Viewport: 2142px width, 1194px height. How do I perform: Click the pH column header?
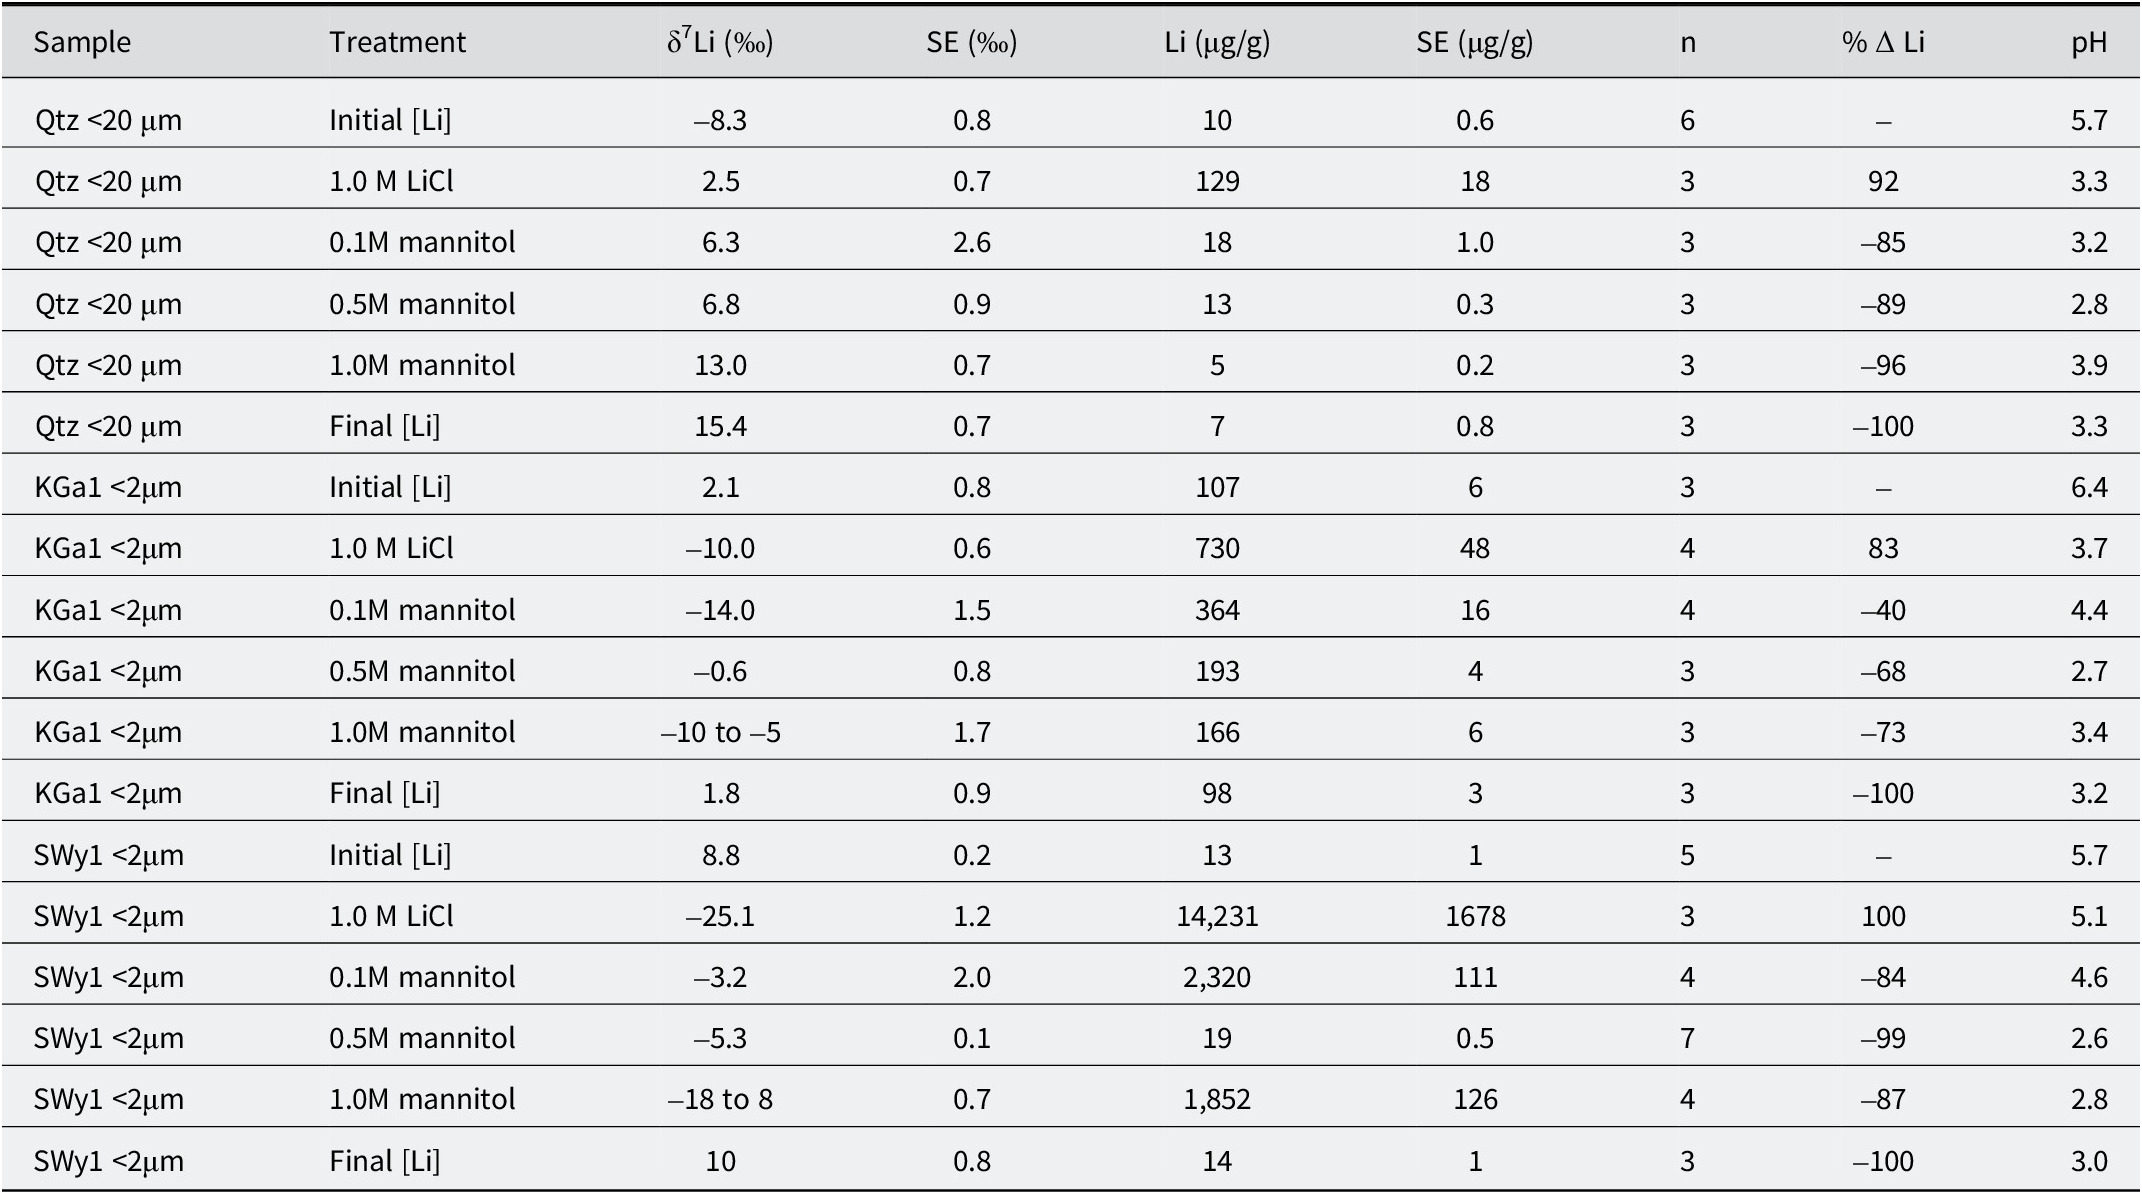coord(2089,42)
